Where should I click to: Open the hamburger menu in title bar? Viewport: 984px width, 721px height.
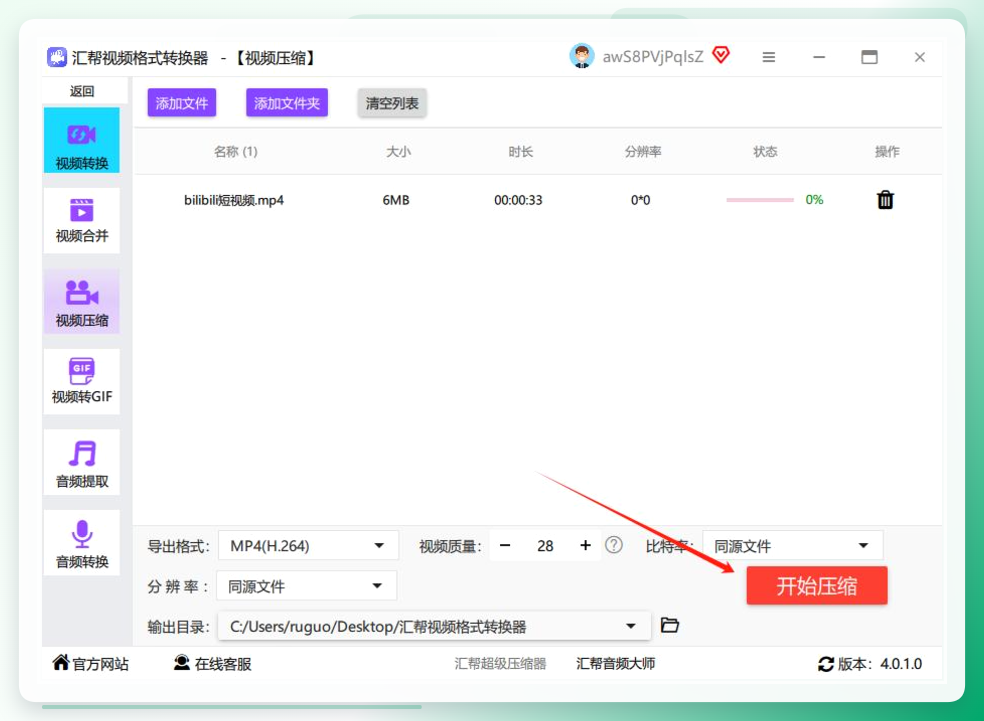[769, 57]
